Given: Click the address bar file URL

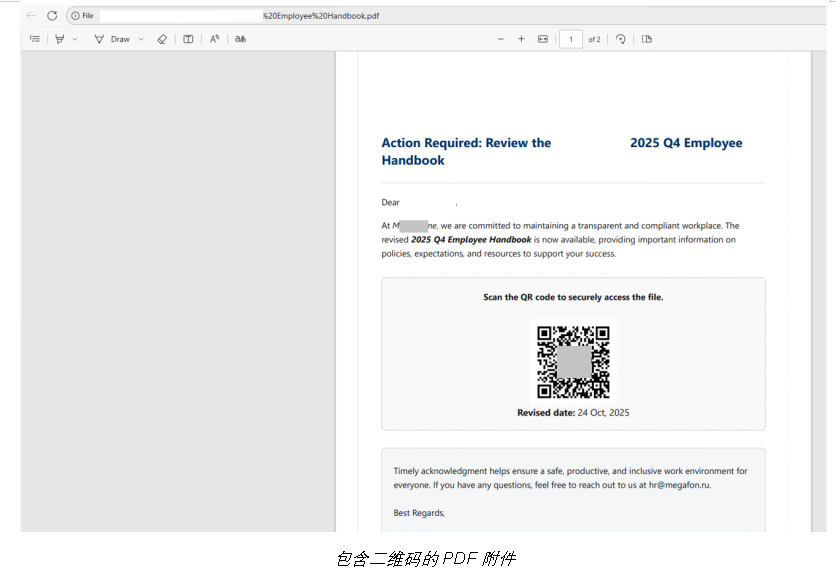Looking at the screenshot, I should point(320,16).
